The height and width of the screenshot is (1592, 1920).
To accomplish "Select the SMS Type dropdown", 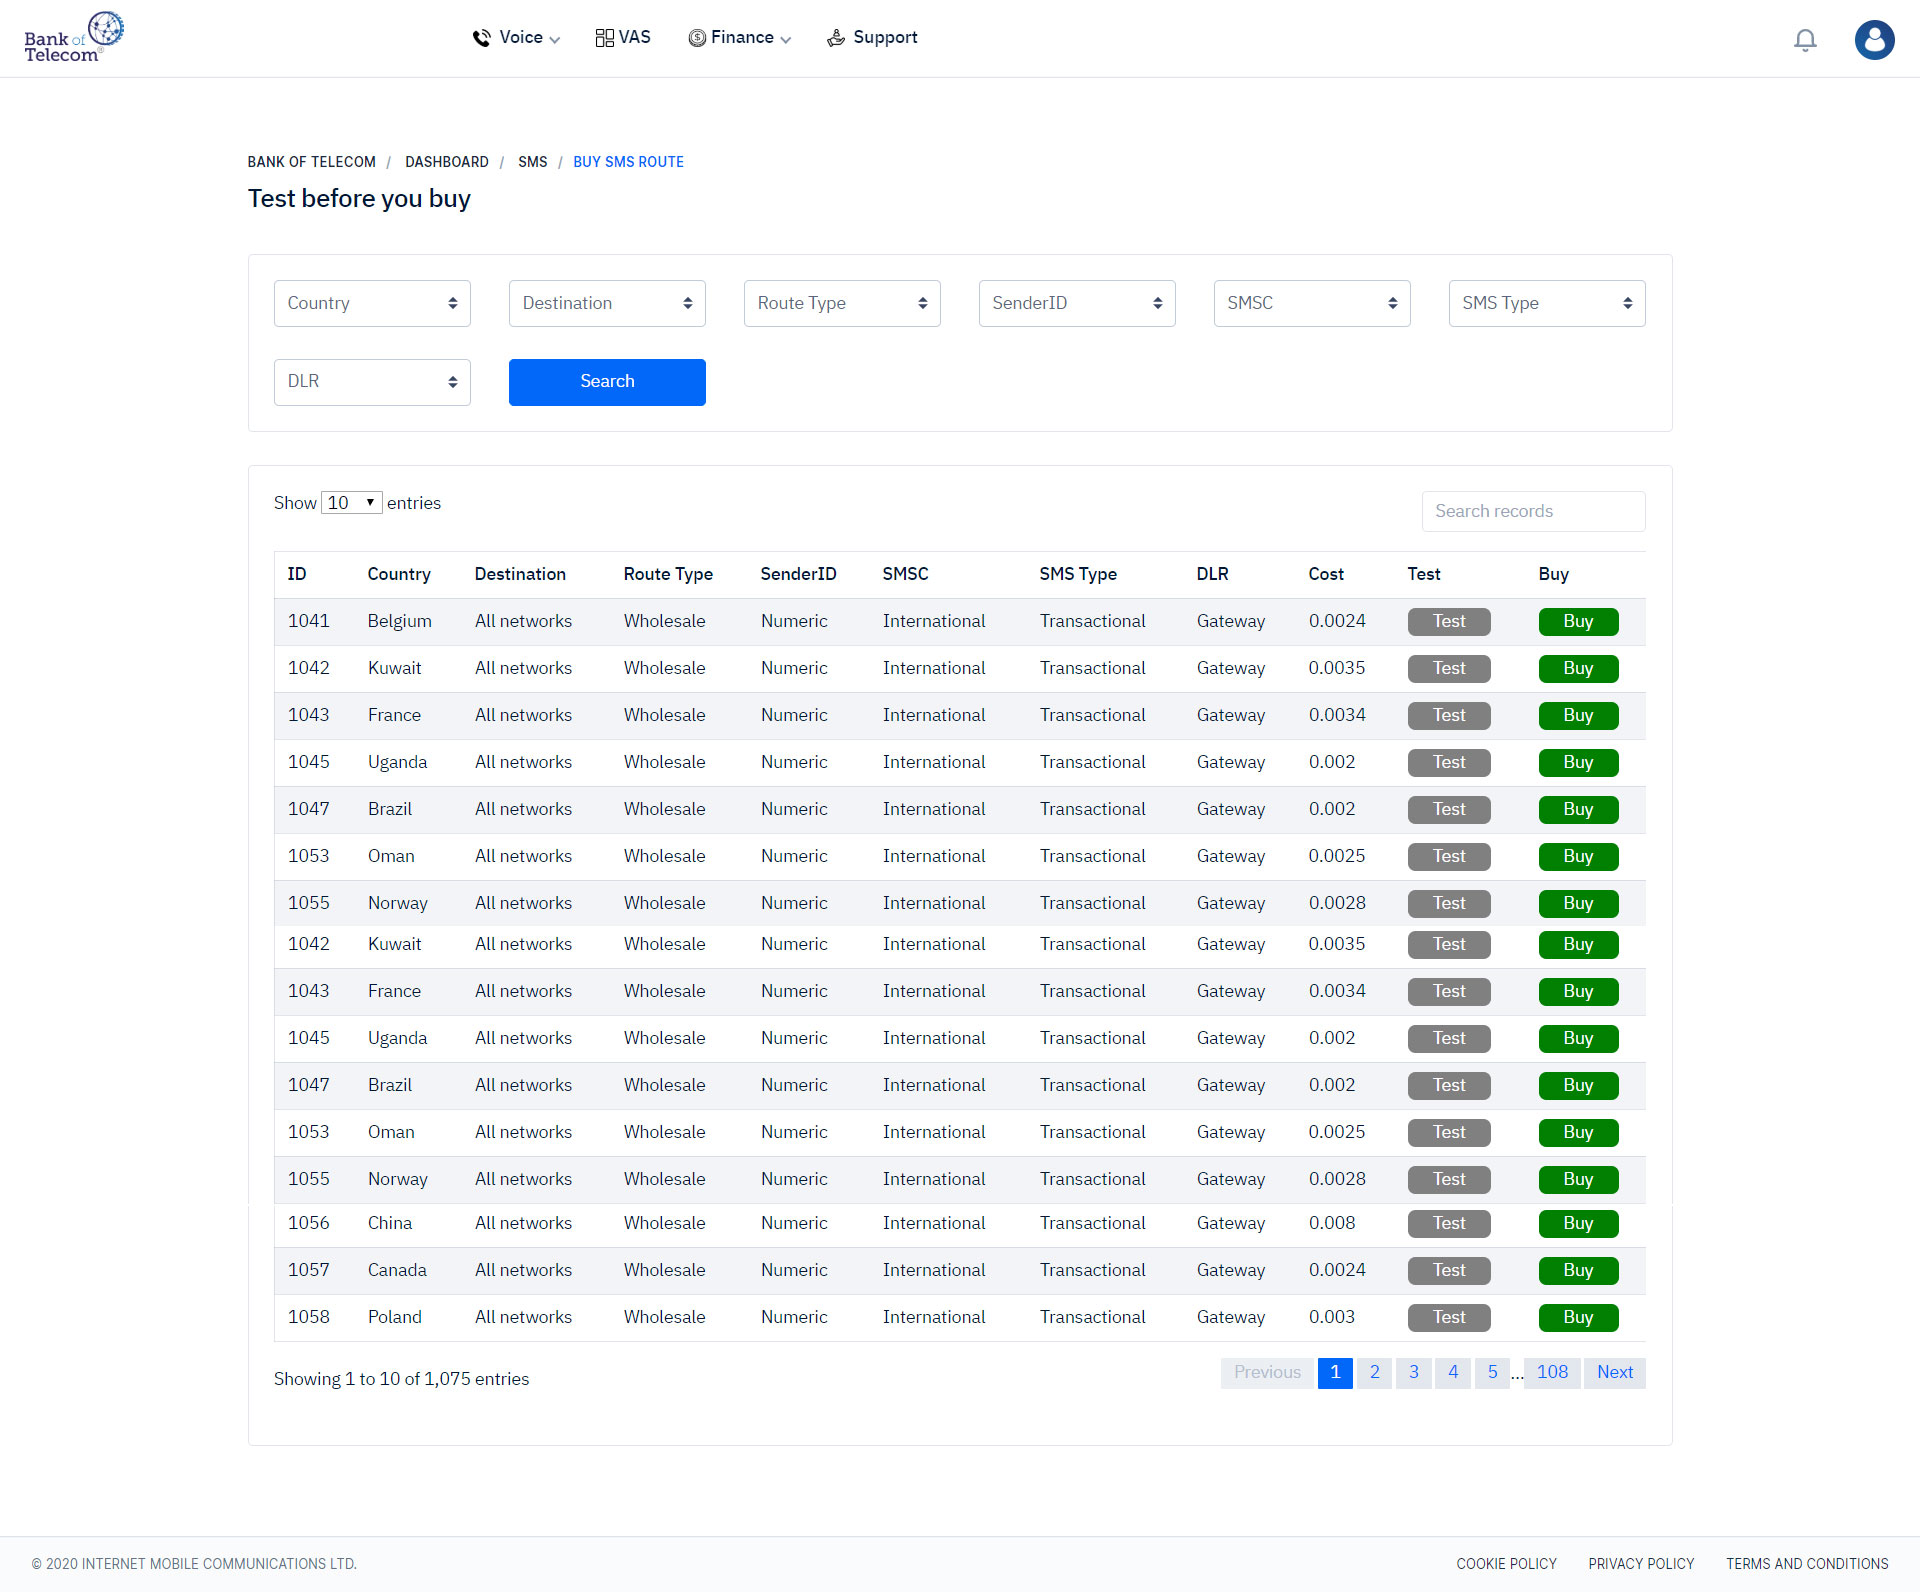I will click(1546, 303).
